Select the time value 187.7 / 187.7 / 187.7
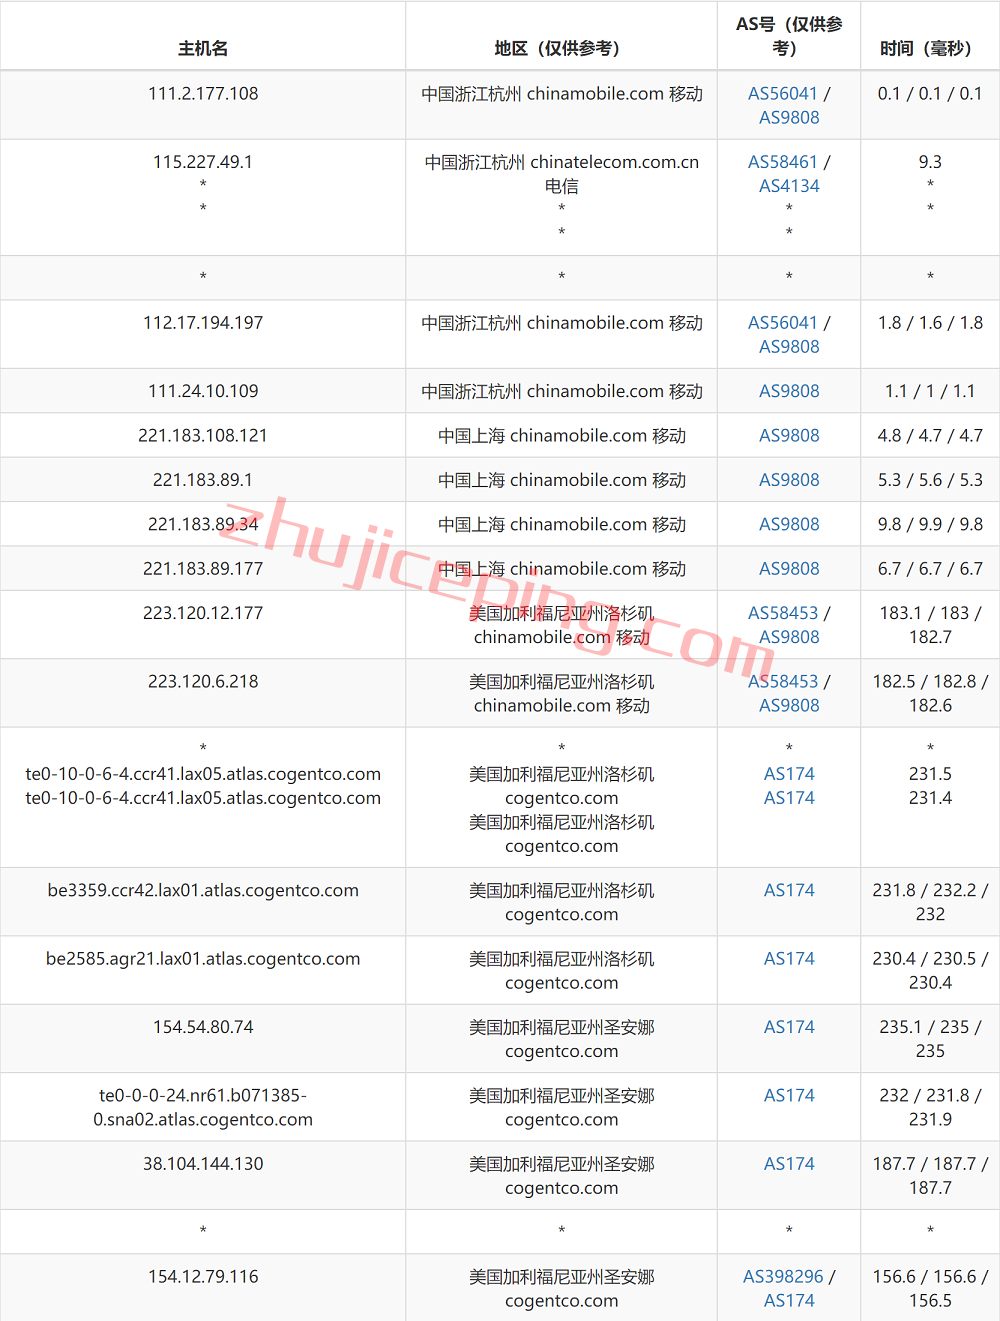Image resolution: width=1000 pixels, height=1321 pixels. pos(930,1175)
